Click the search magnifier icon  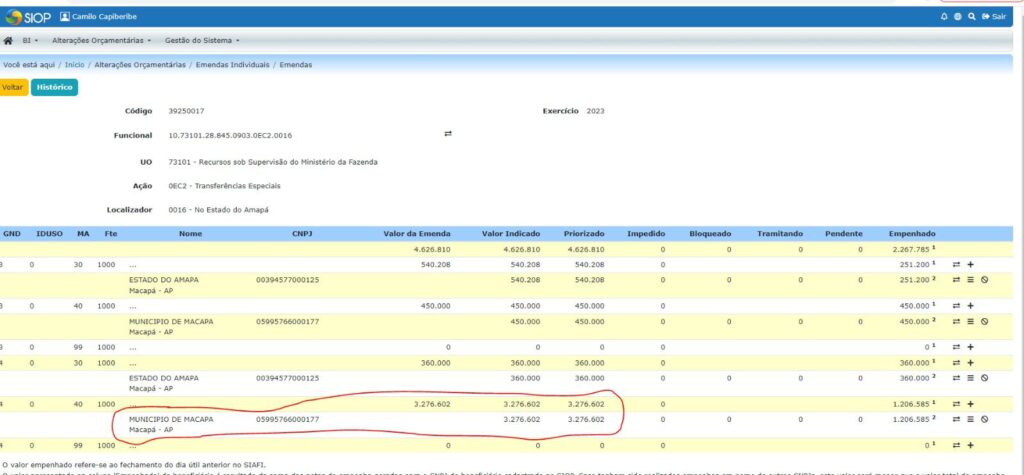[971, 17]
